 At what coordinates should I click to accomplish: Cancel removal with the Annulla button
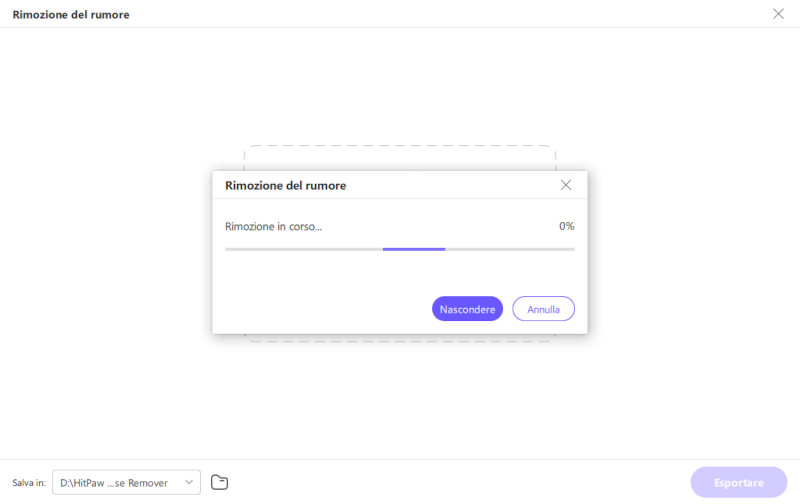(543, 309)
